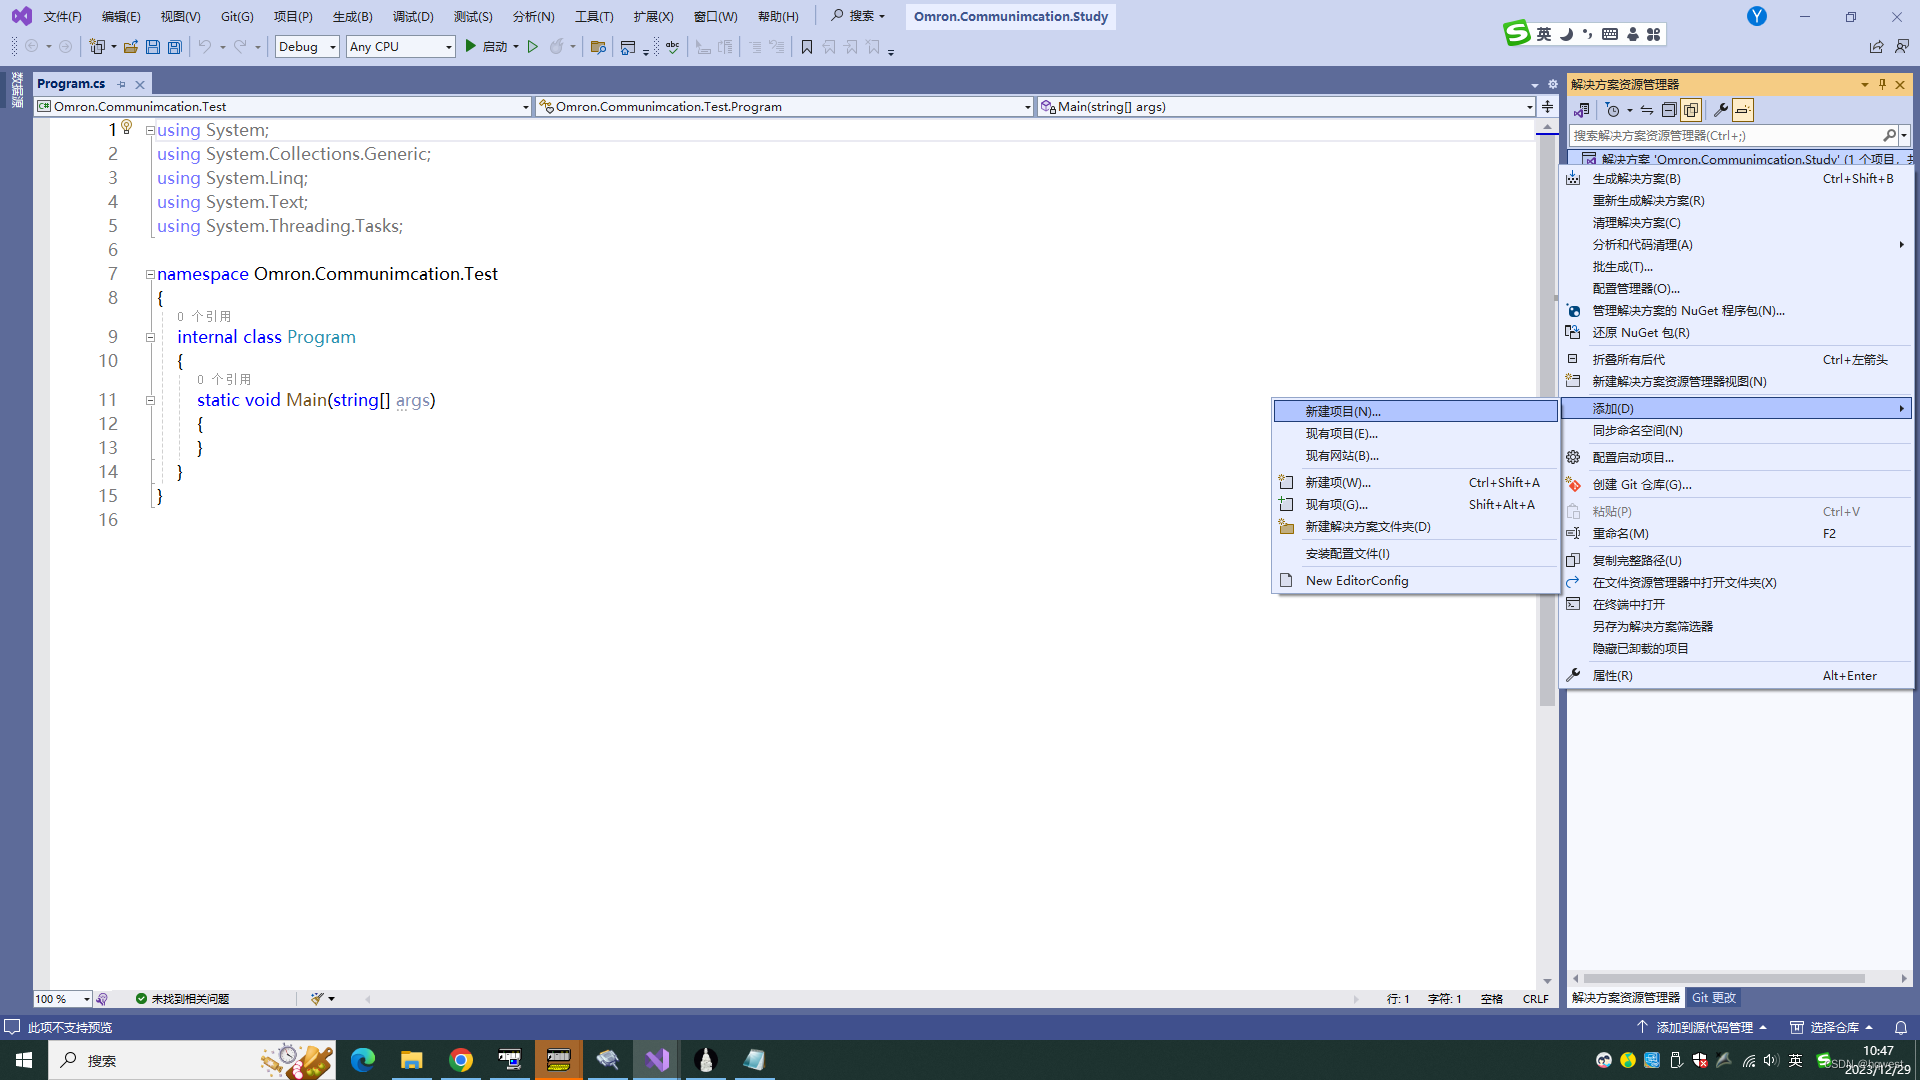Open the 生成(B) menu in menu bar
Image resolution: width=1920 pixels, height=1080 pixels.
352,16
